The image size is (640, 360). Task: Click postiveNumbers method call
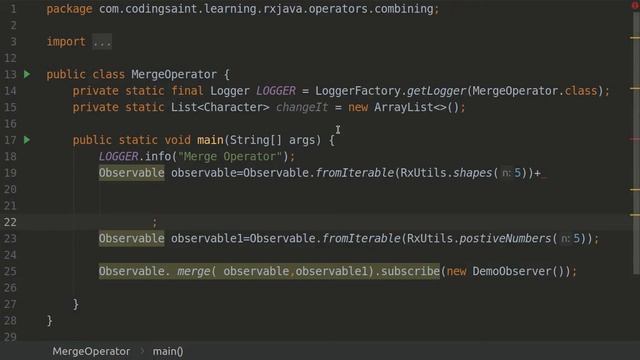[x=505, y=238]
